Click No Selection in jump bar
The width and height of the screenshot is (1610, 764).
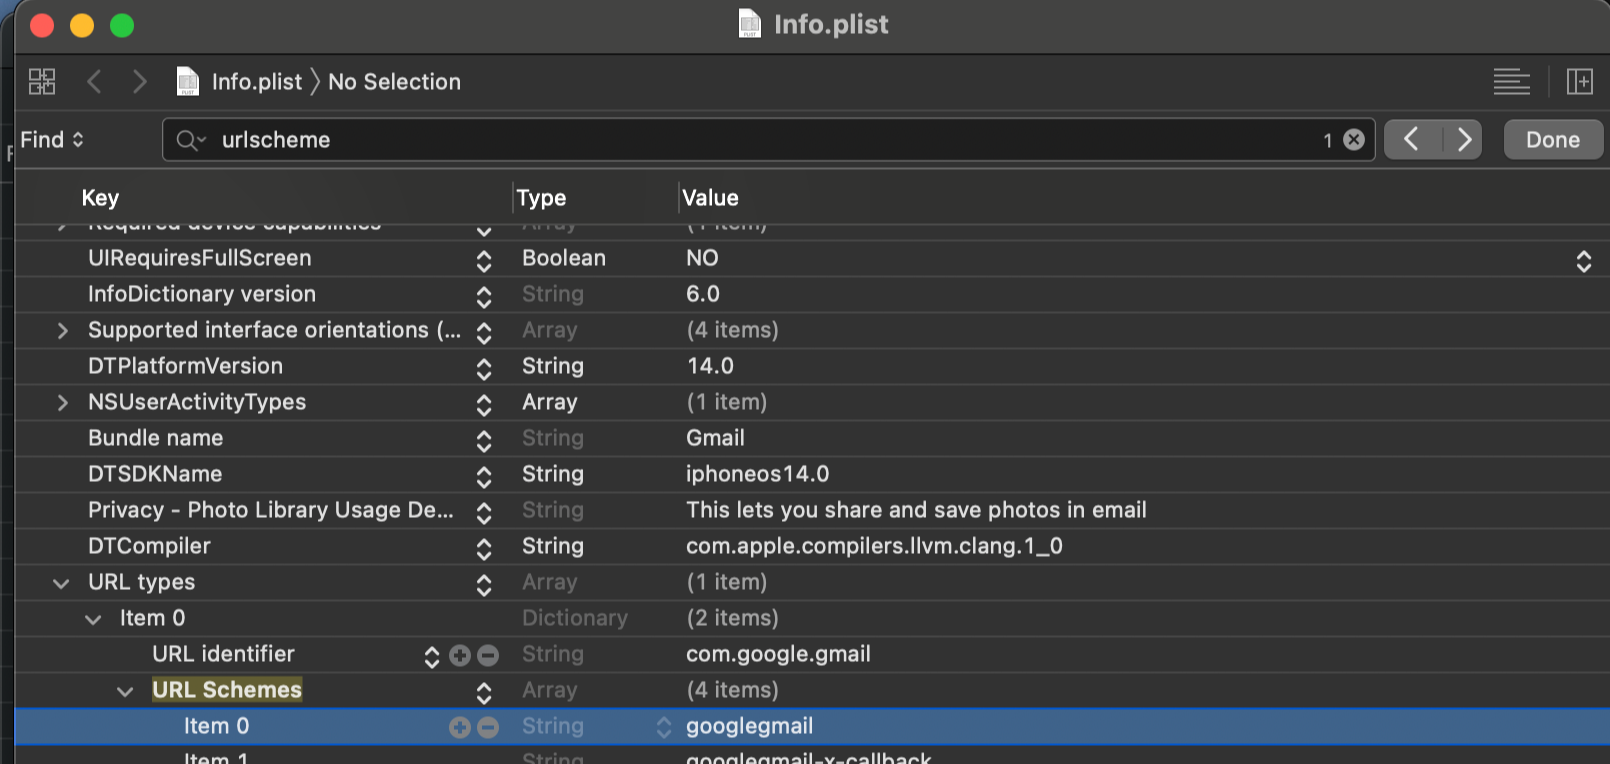[395, 82]
